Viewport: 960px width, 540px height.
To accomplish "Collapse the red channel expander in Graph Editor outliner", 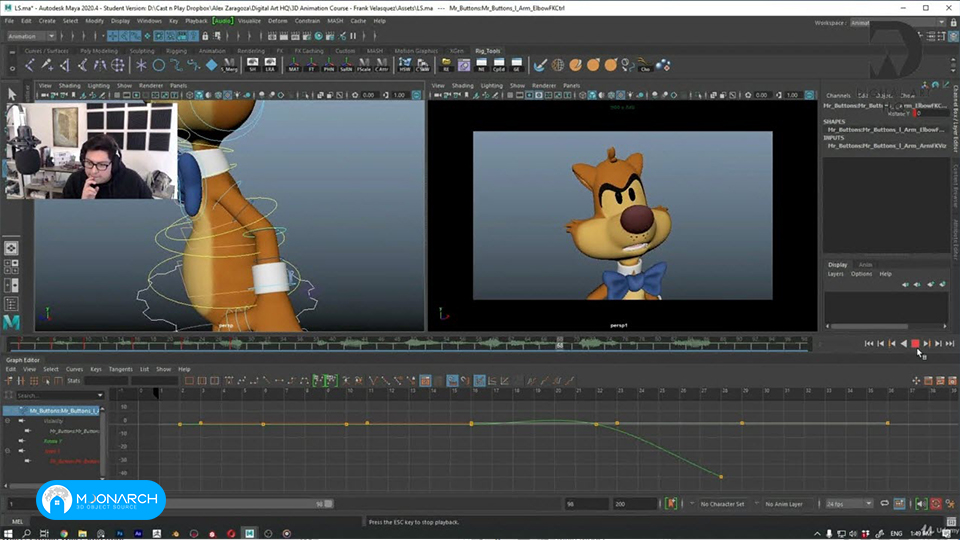I will tap(8, 451).
